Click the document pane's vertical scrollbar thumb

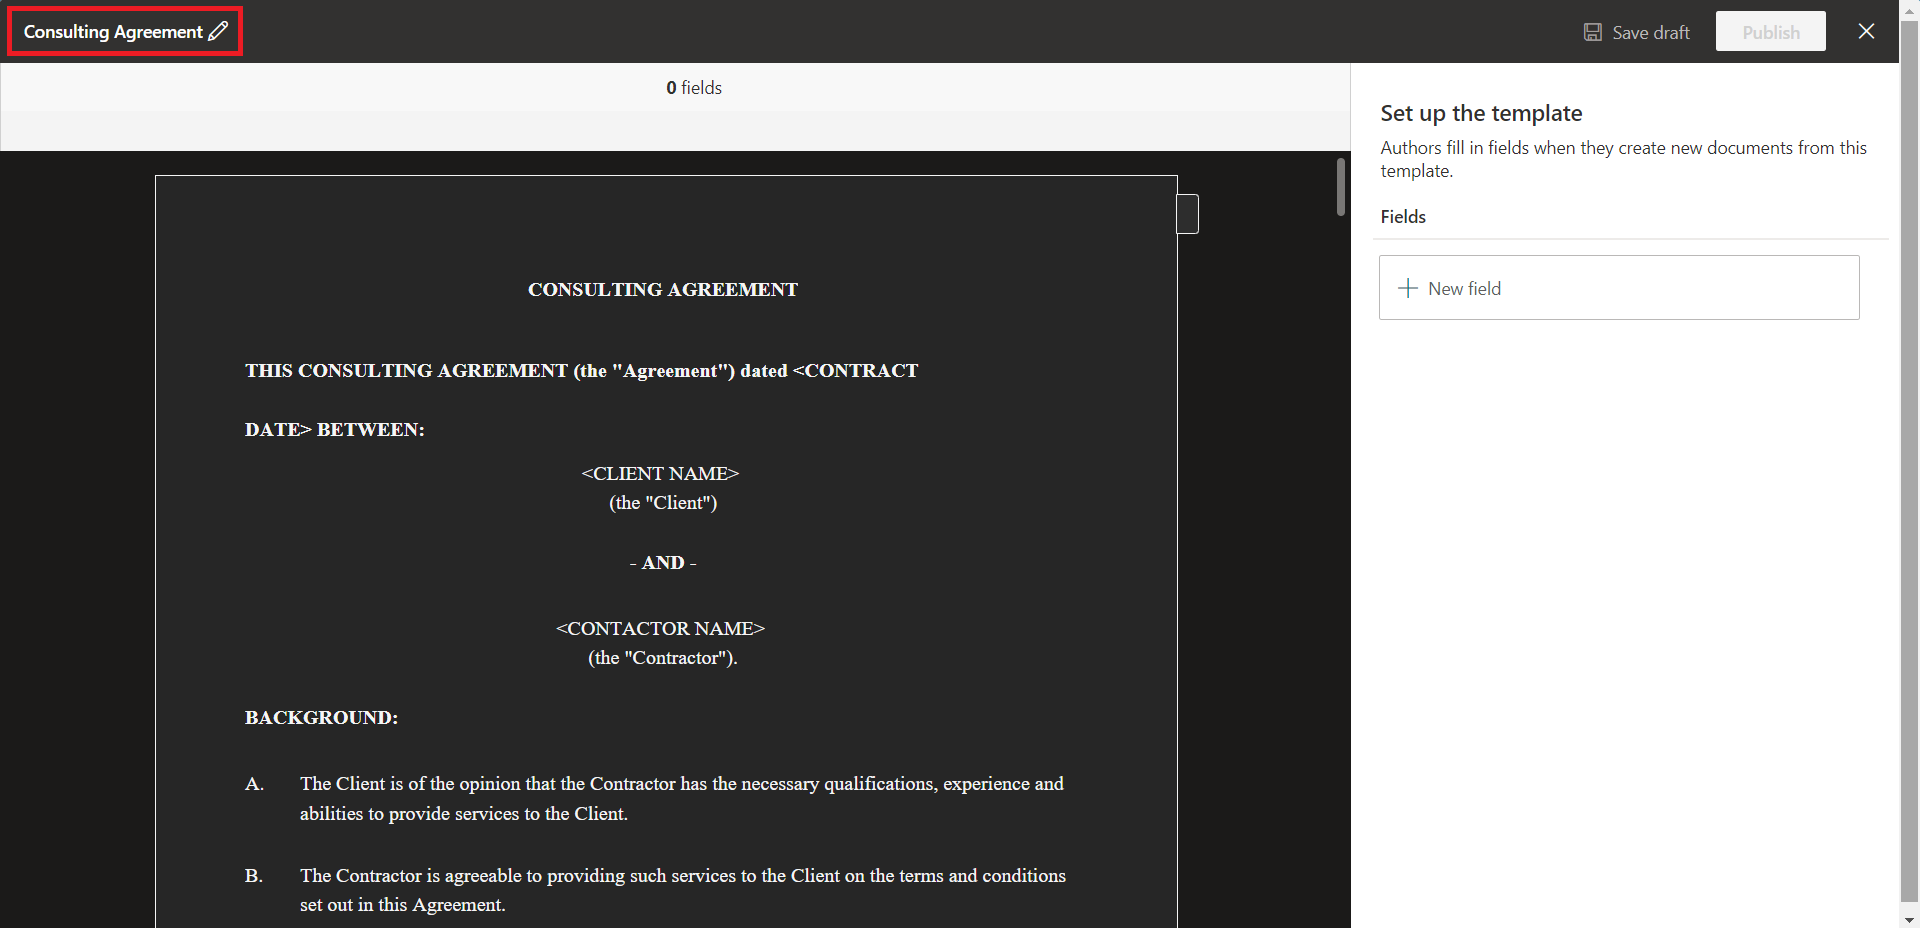1340,186
